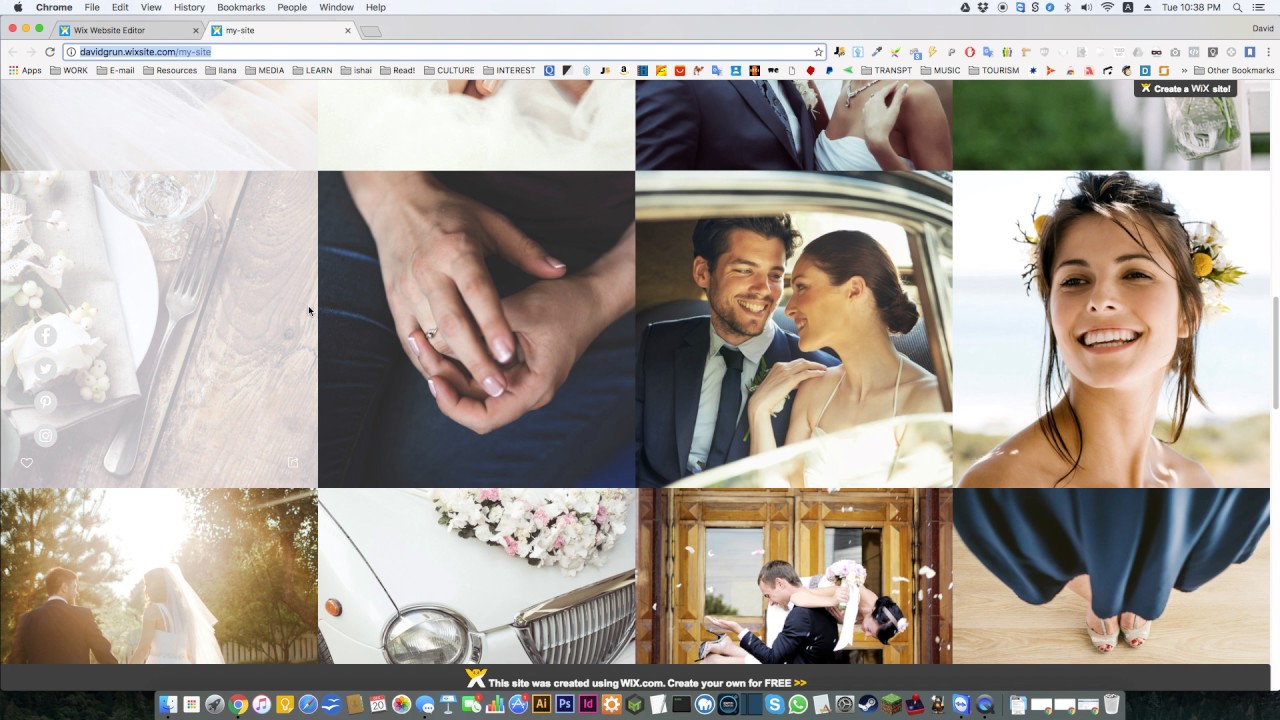Open the white car with bouquet photo
The width and height of the screenshot is (1280, 720).
[x=476, y=576]
